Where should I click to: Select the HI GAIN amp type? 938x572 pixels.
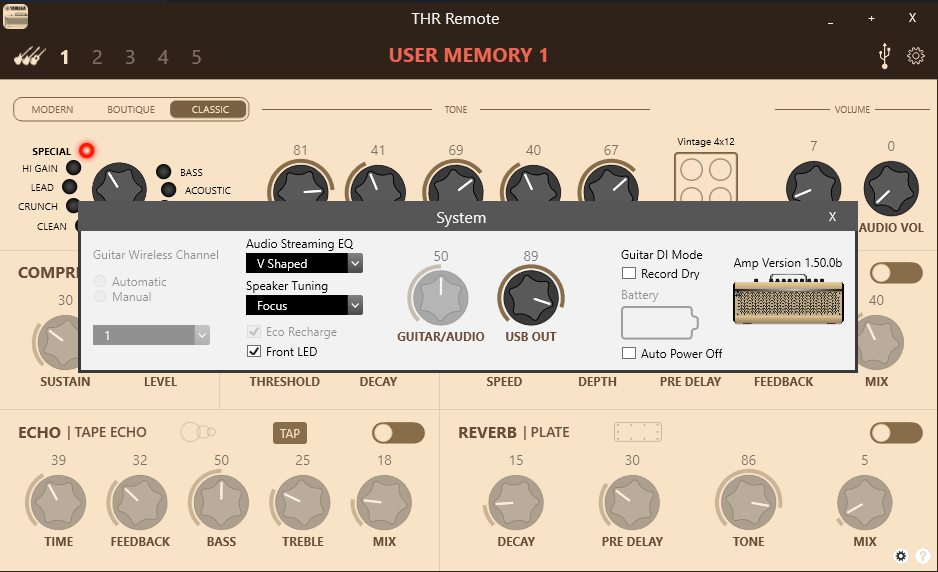click(x=73, y=168)
